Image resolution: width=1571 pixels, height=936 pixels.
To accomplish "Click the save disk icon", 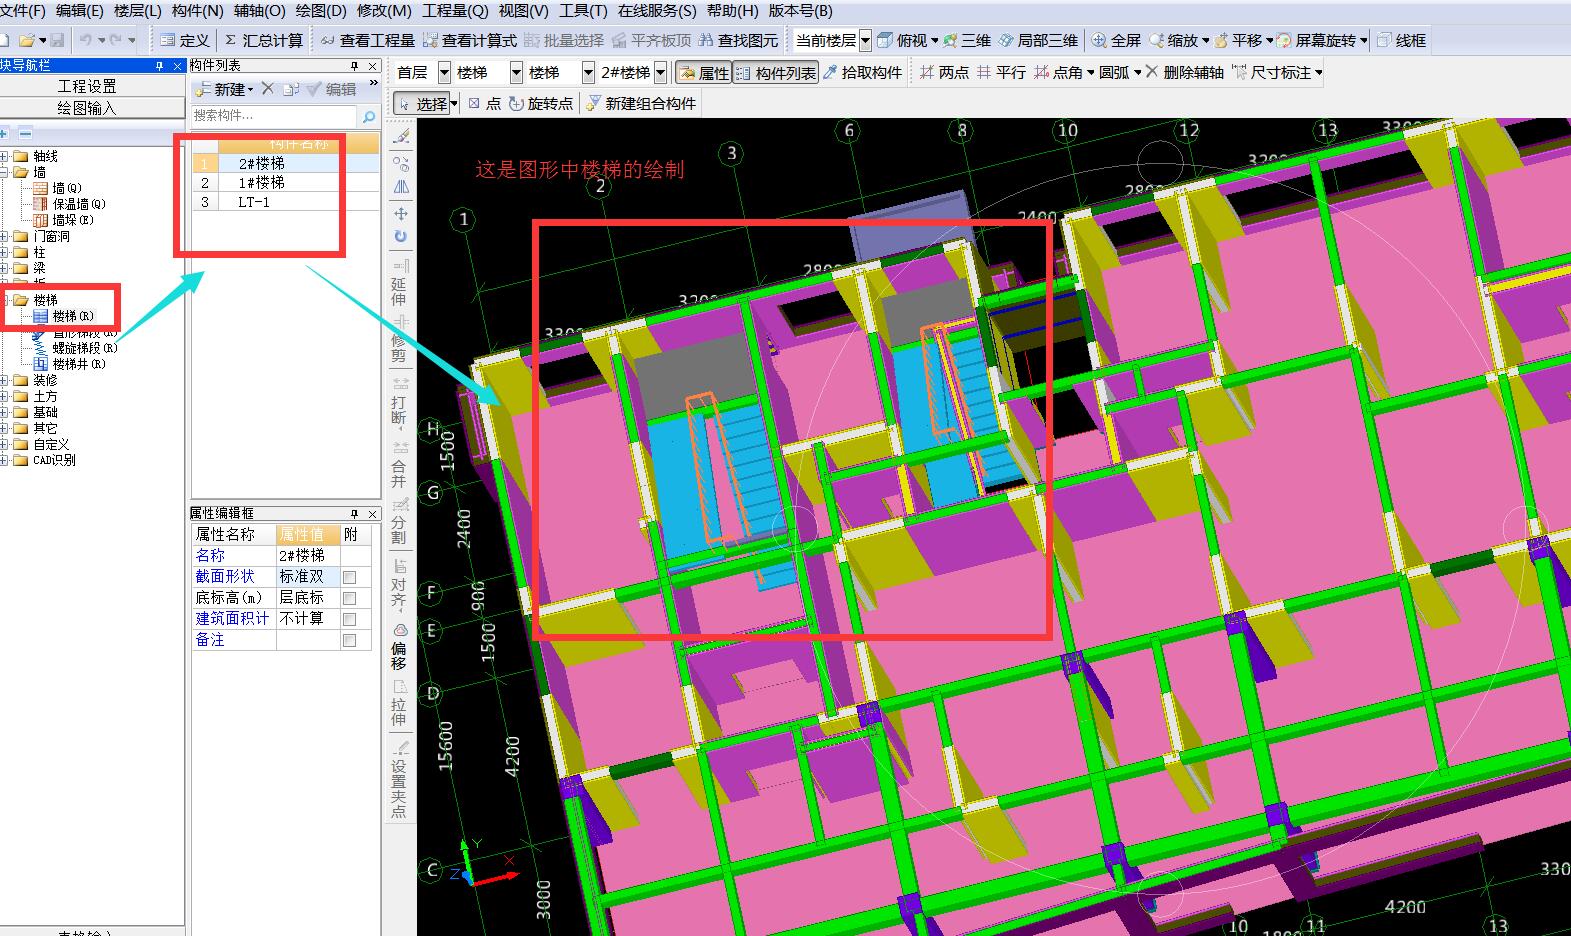I will 57,40.
